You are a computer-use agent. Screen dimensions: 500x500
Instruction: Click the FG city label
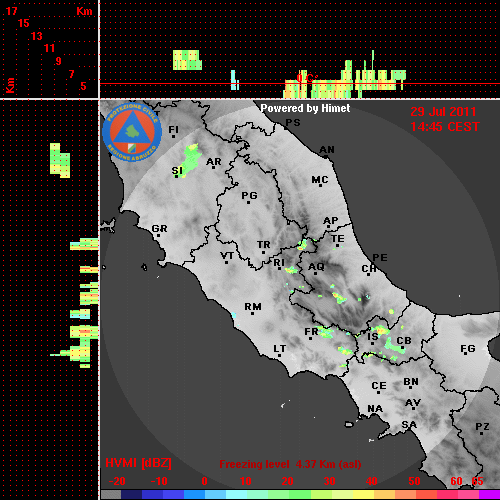pyautogui.click(x=467, y=349)
